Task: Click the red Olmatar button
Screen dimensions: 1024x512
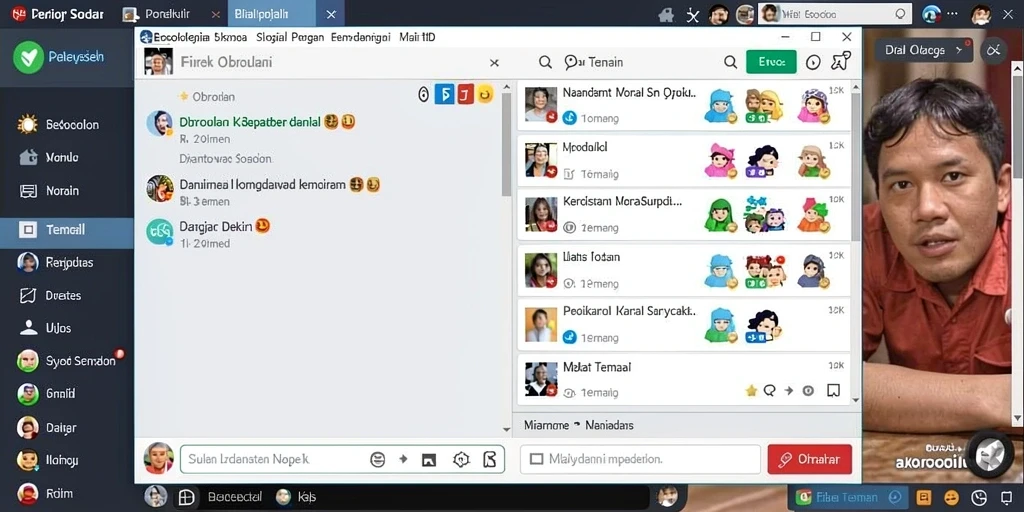Action: coord(810,459)
